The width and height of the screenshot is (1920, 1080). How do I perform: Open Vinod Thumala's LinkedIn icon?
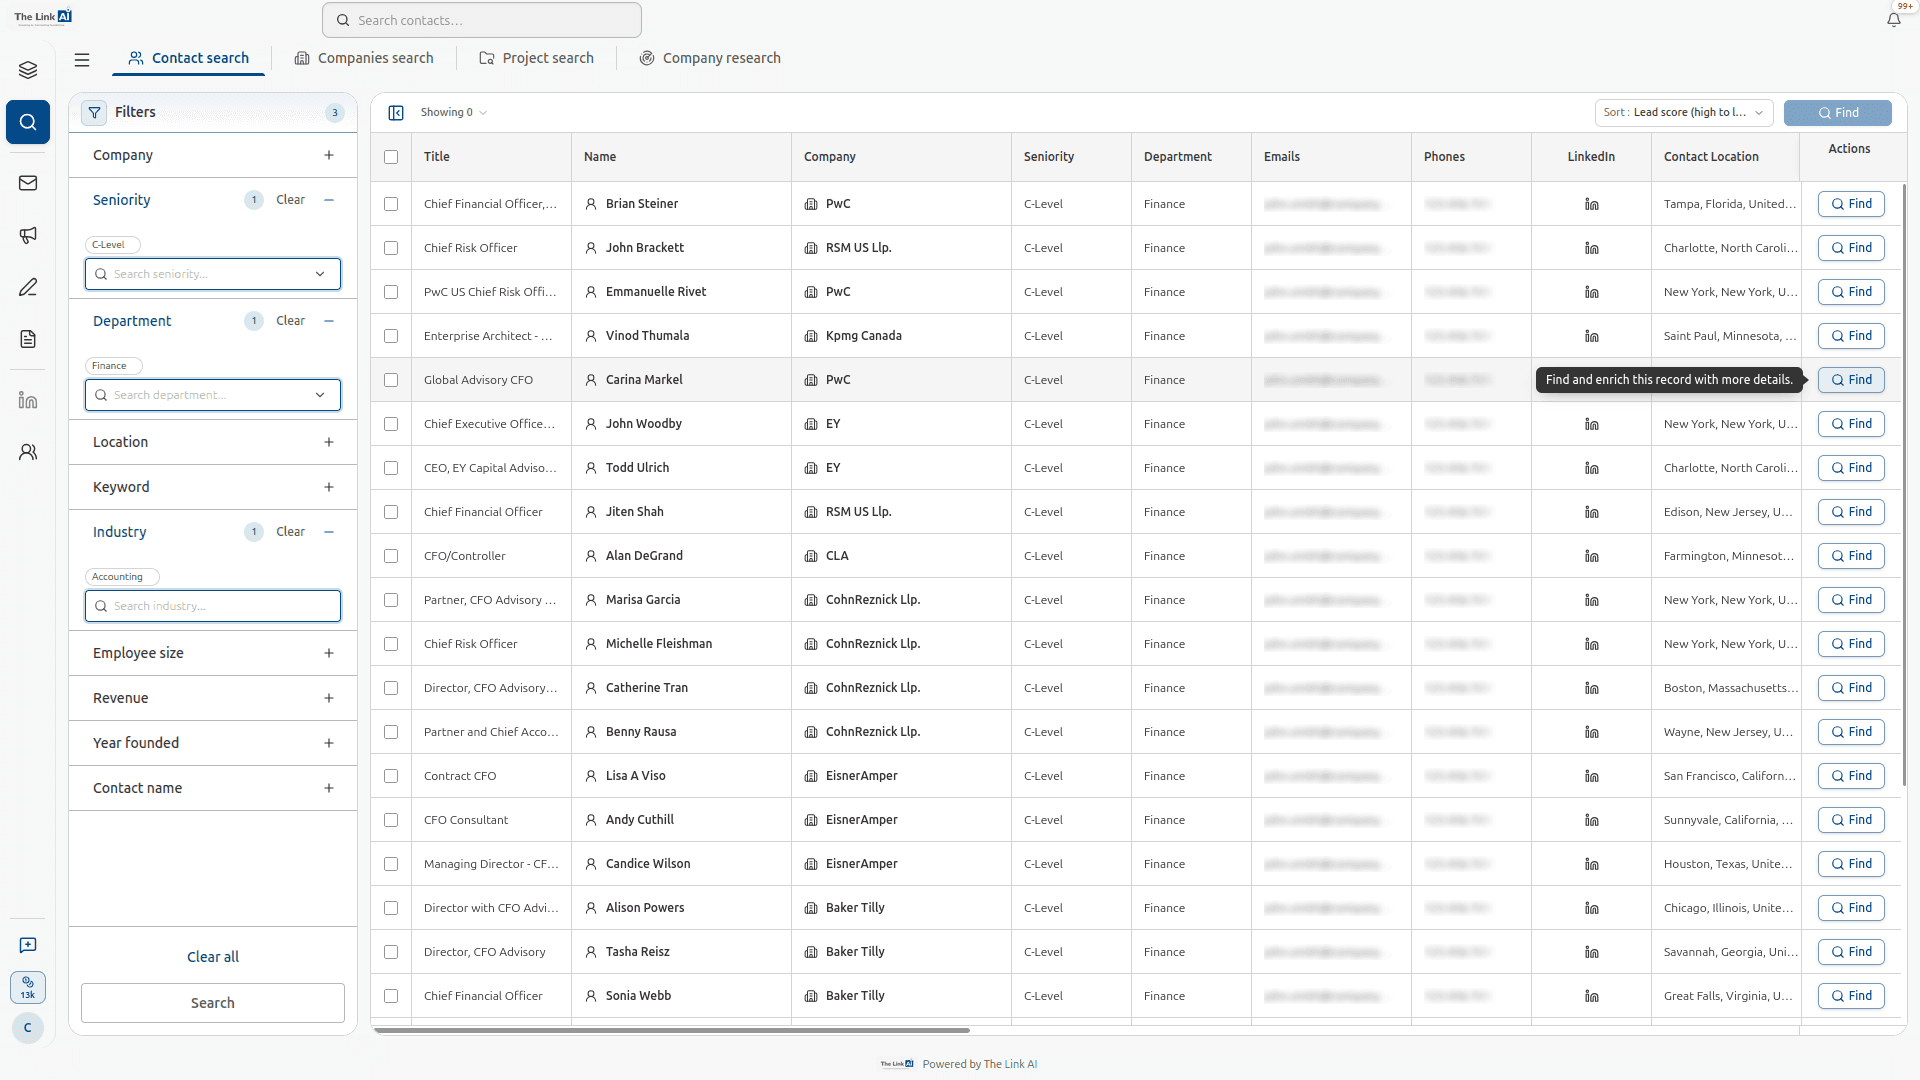(x=1591, y=336)
